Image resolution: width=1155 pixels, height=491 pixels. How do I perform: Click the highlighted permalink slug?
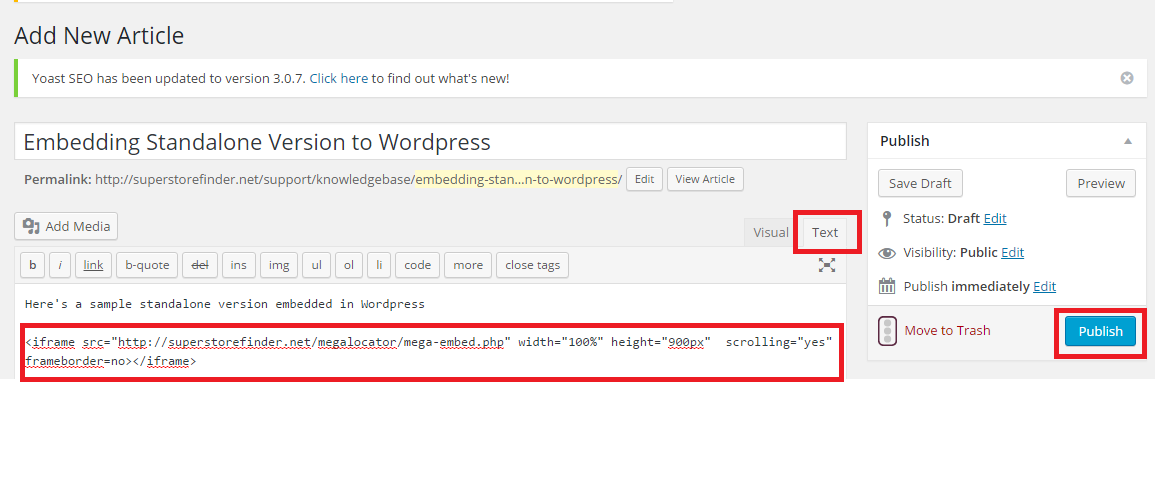click(x=519, y=180)
